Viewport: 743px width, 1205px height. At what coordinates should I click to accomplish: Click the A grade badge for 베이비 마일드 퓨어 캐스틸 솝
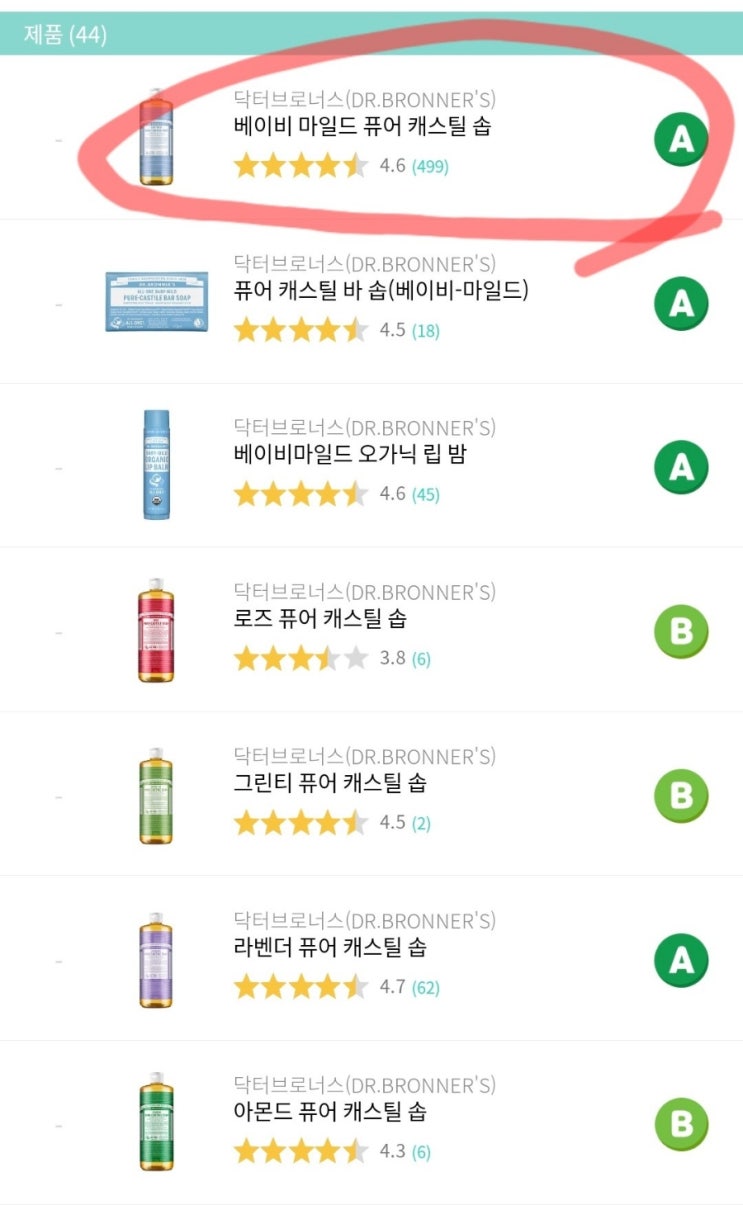tap(681, 140)
